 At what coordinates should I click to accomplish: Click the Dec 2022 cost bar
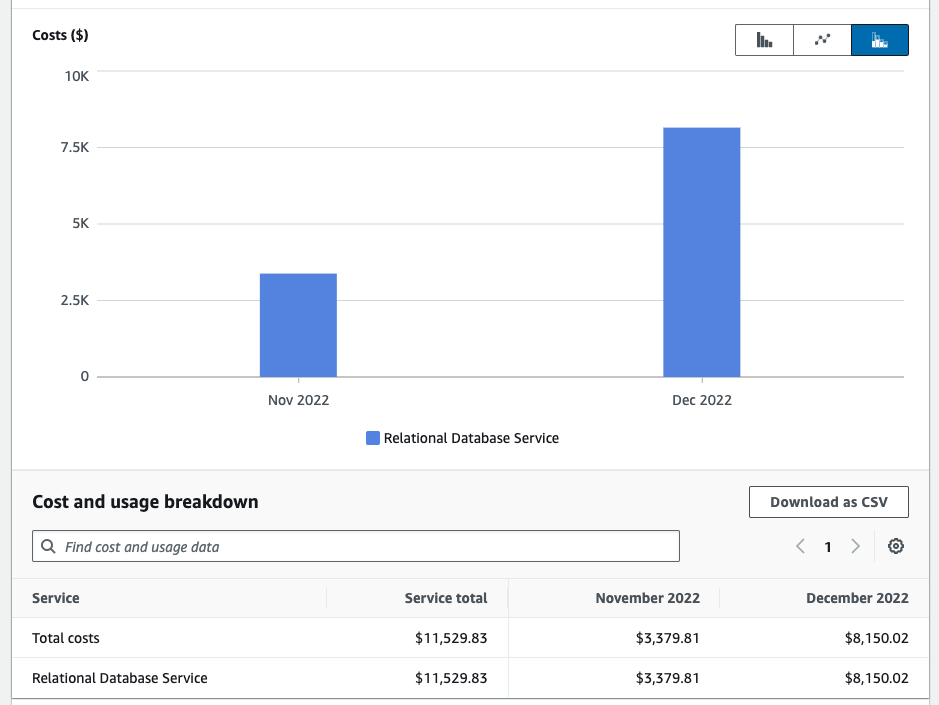click(701, 250)
